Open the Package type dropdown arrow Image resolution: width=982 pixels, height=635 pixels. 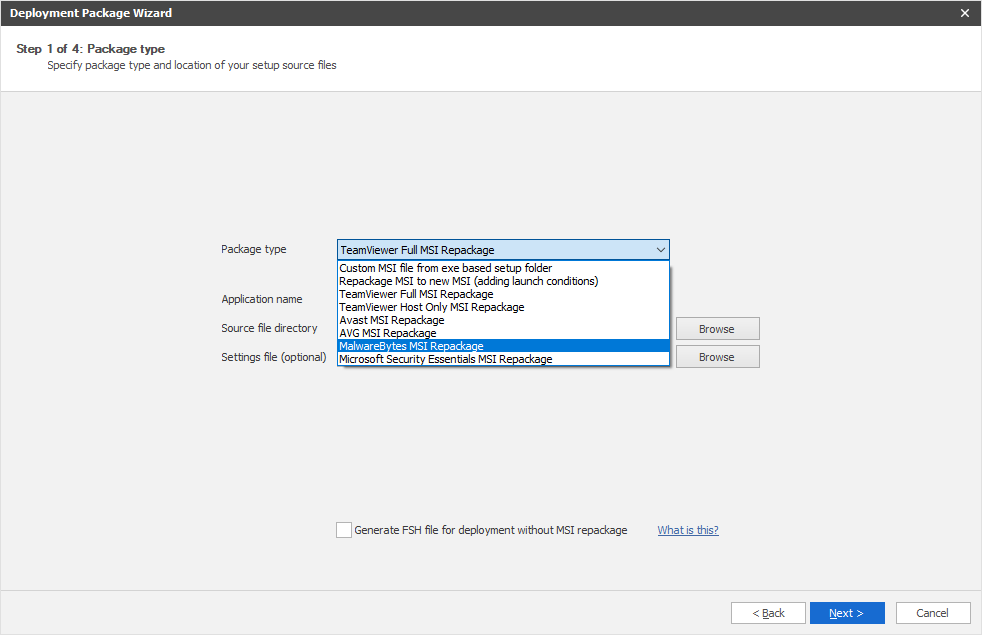click(x=660, y=250)
